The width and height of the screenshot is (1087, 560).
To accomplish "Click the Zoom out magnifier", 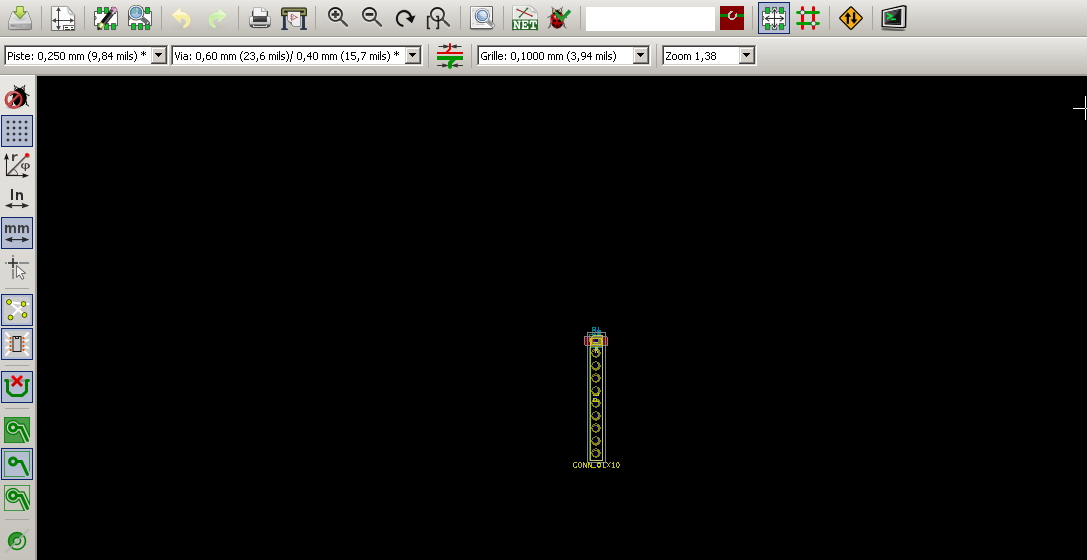I will [371, 17].
